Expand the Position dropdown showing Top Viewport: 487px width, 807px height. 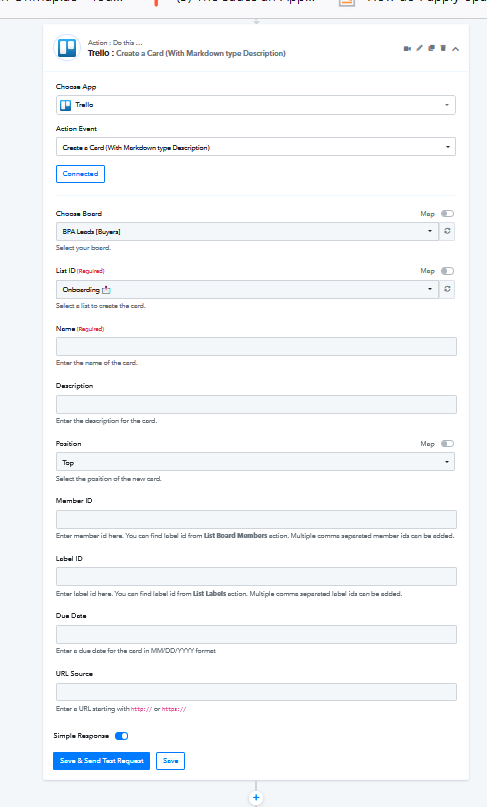tap(255, 462)
